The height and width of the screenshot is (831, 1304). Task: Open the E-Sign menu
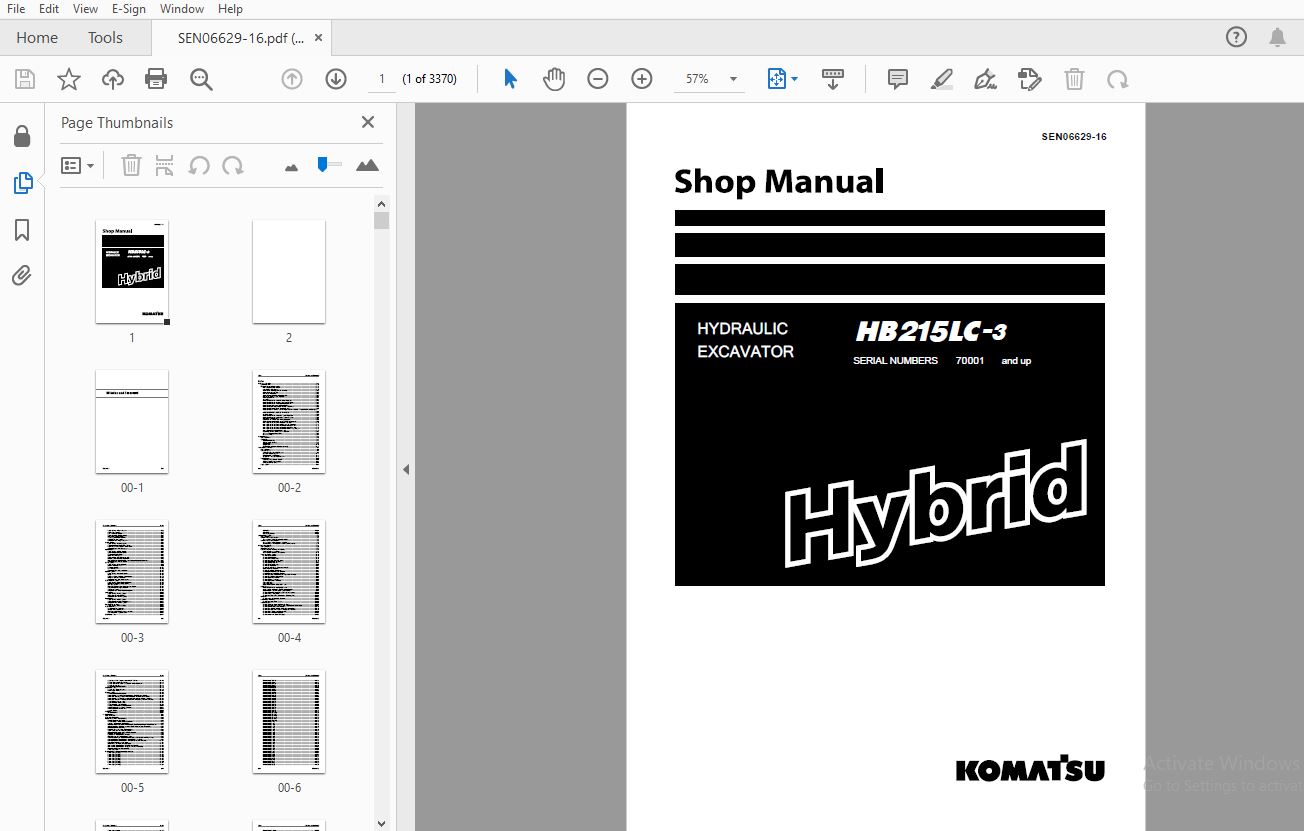point(128,9)
